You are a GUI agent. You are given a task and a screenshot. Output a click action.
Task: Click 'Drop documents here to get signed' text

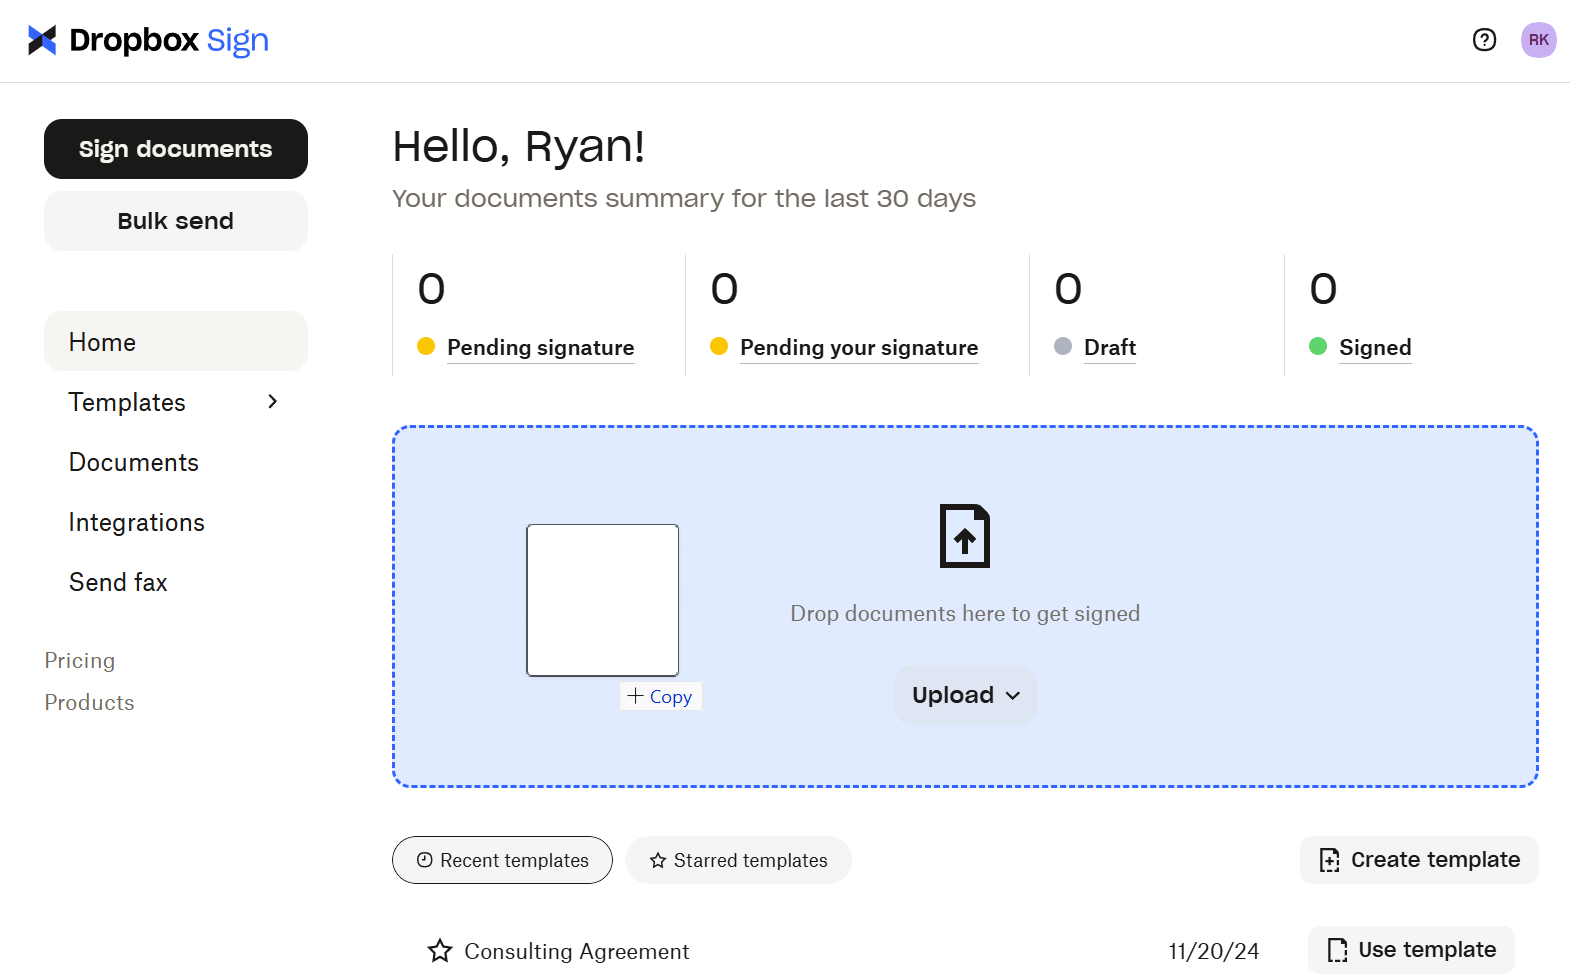(x=965, y=613)
